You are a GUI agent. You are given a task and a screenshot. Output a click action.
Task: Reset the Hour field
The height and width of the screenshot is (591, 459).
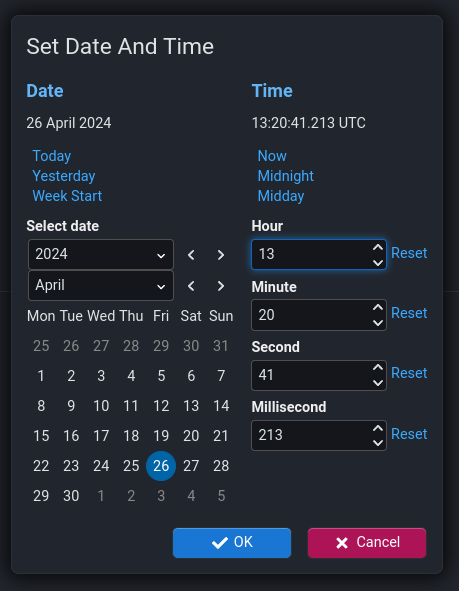click(409, 253)
